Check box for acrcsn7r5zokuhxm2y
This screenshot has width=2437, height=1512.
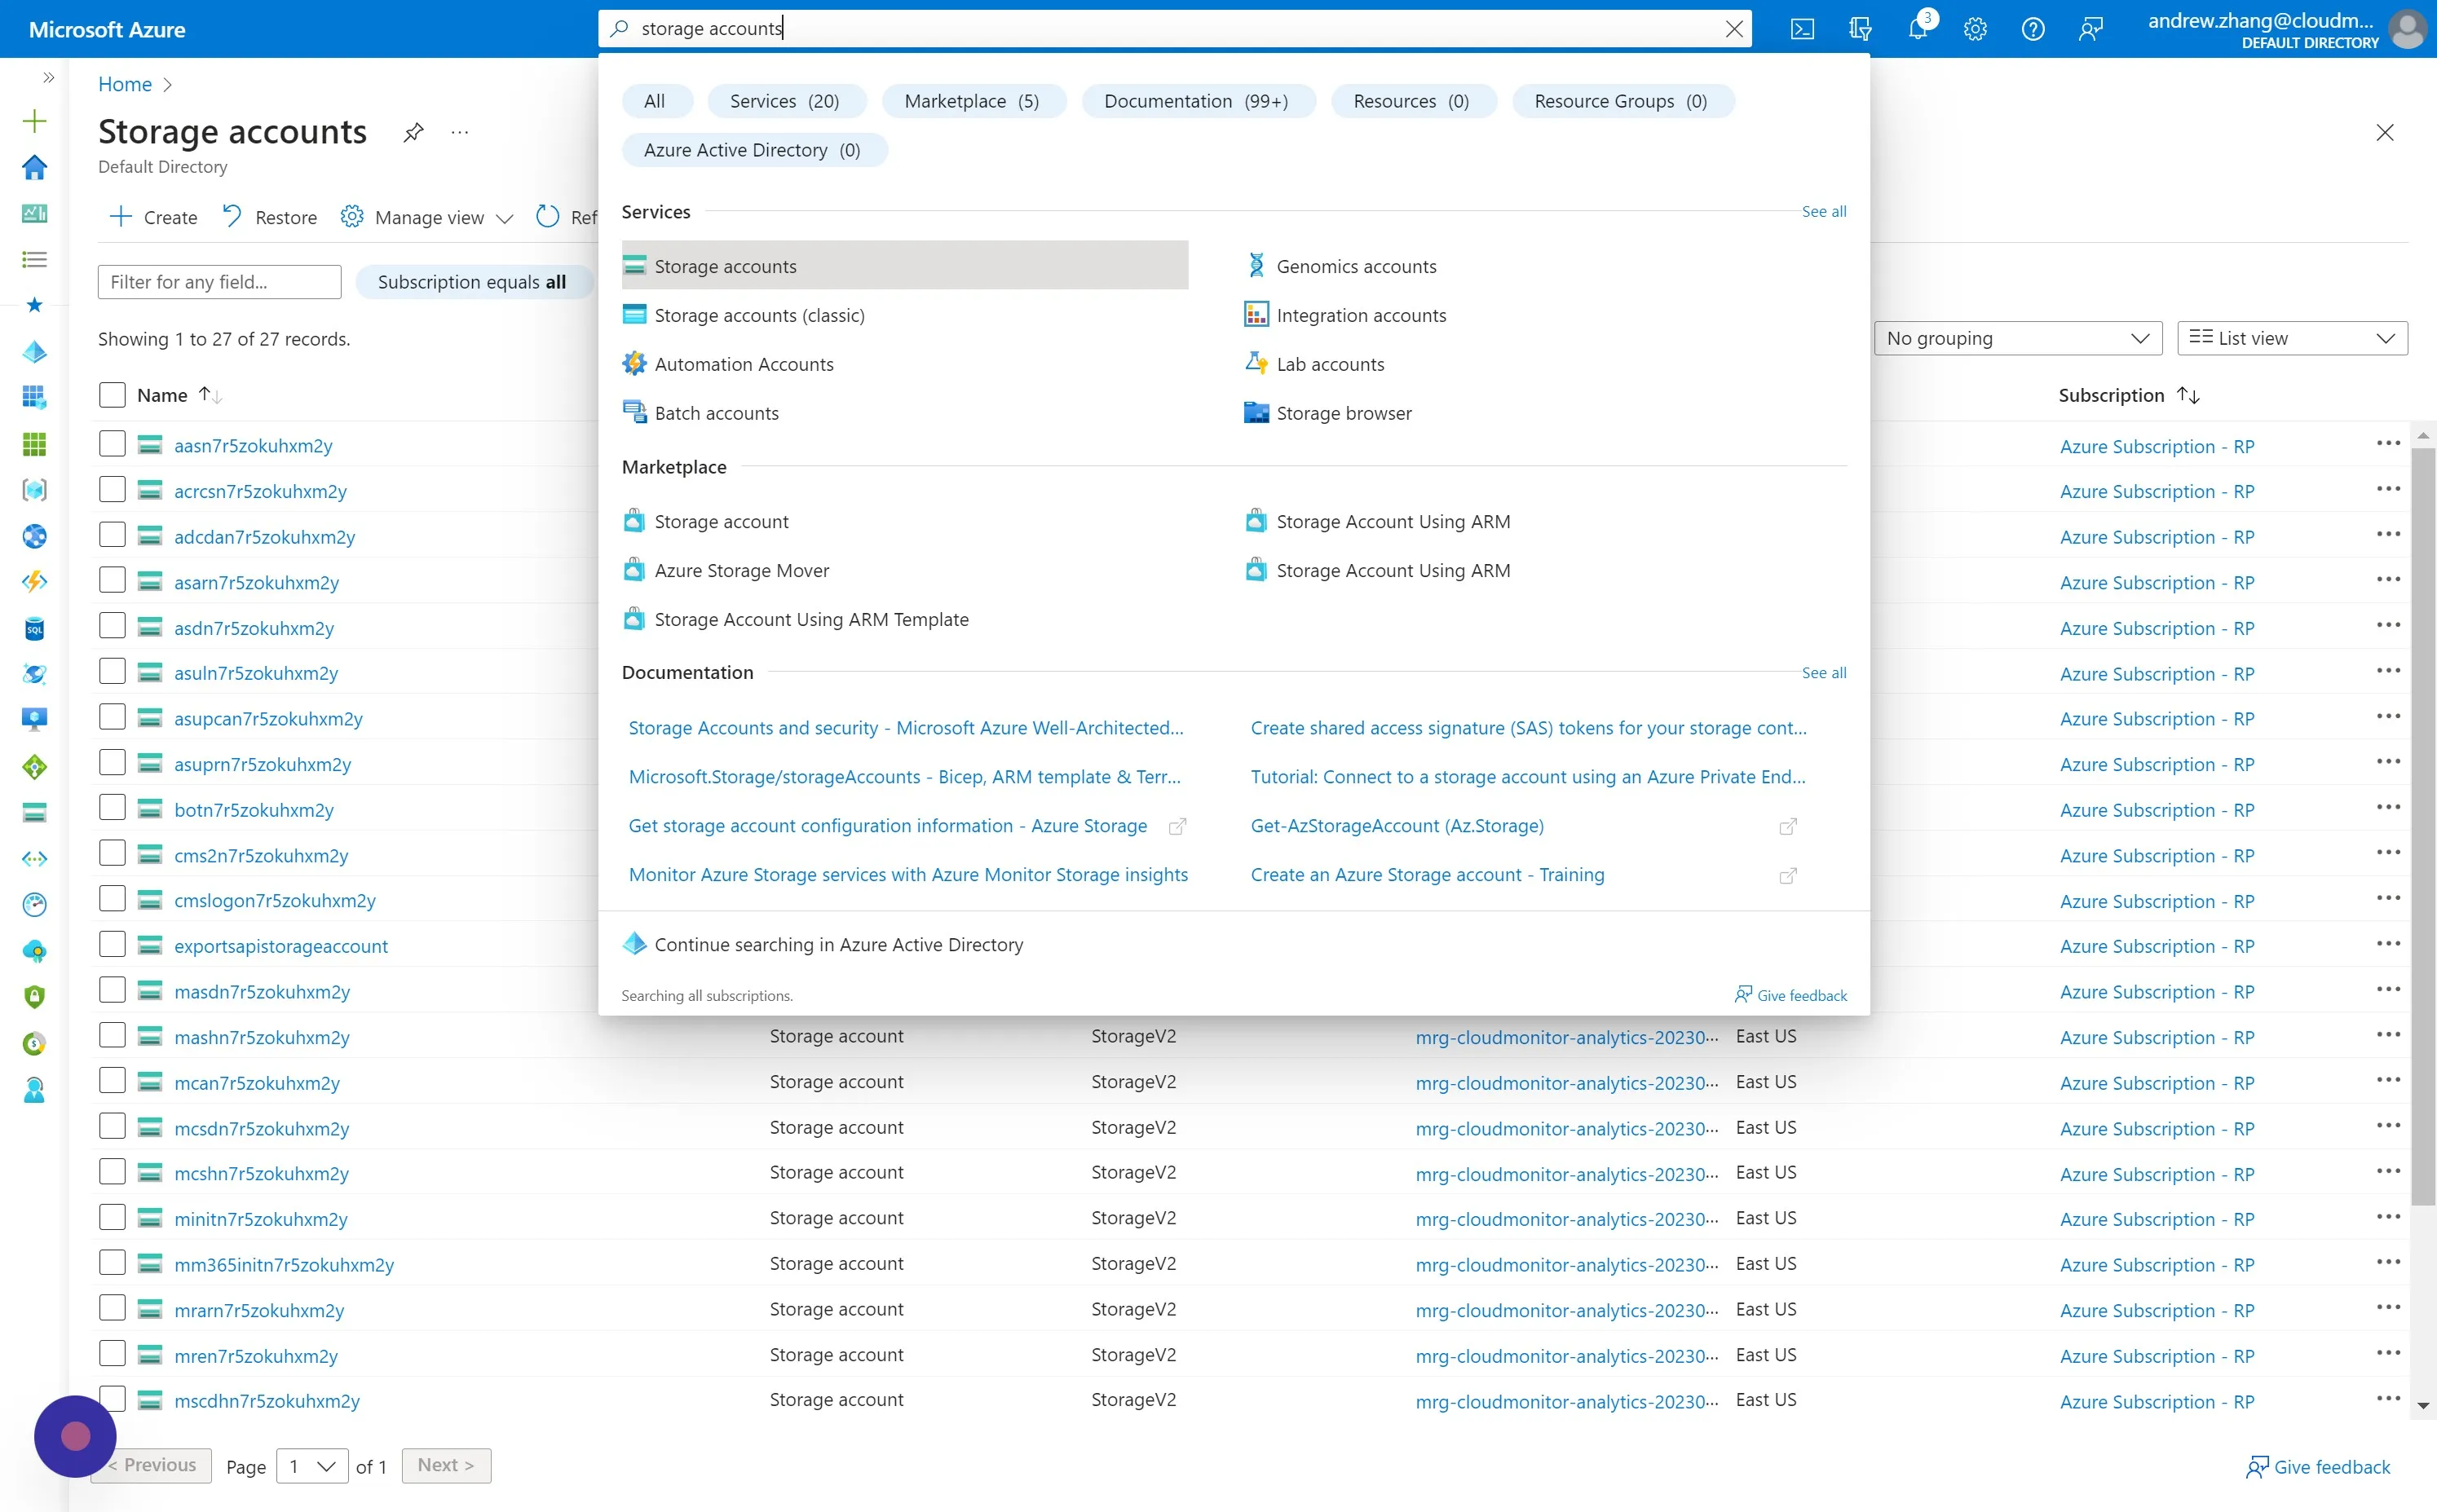coord(112,489)
